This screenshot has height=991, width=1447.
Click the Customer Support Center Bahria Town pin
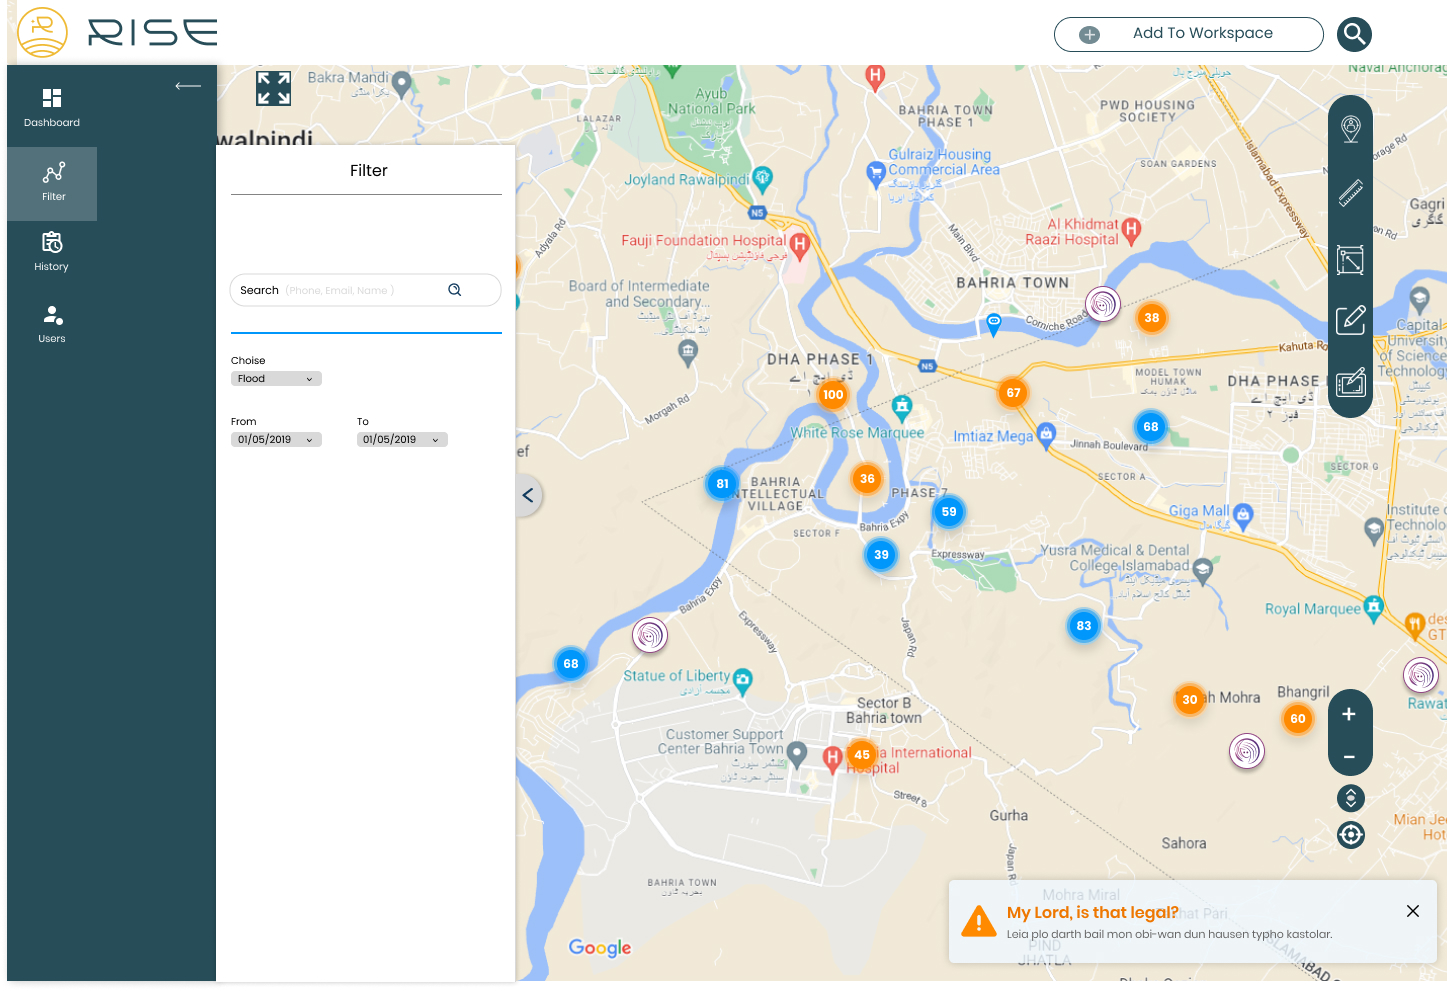pyautogui.click(x=797, y=754)
